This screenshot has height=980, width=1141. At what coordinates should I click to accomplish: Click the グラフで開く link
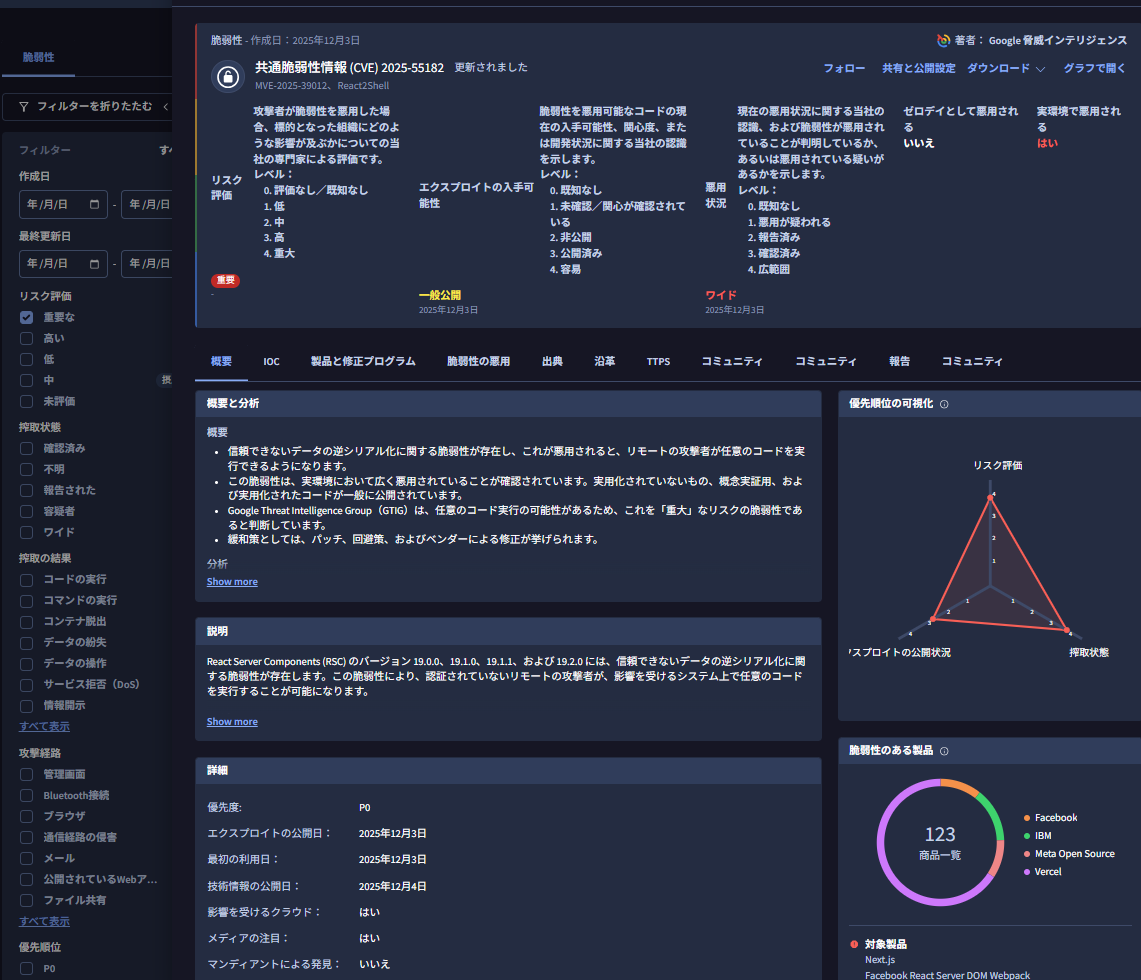pos(1094,69)
